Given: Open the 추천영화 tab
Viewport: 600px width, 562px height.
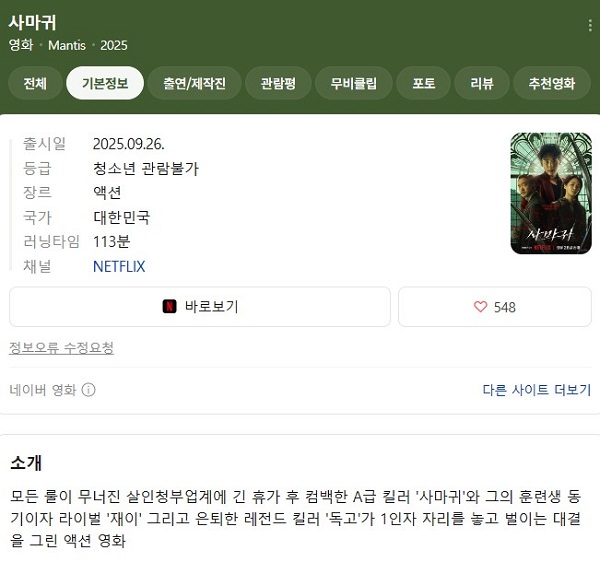Looking at the screenshot, I should (x=552, y=83).
